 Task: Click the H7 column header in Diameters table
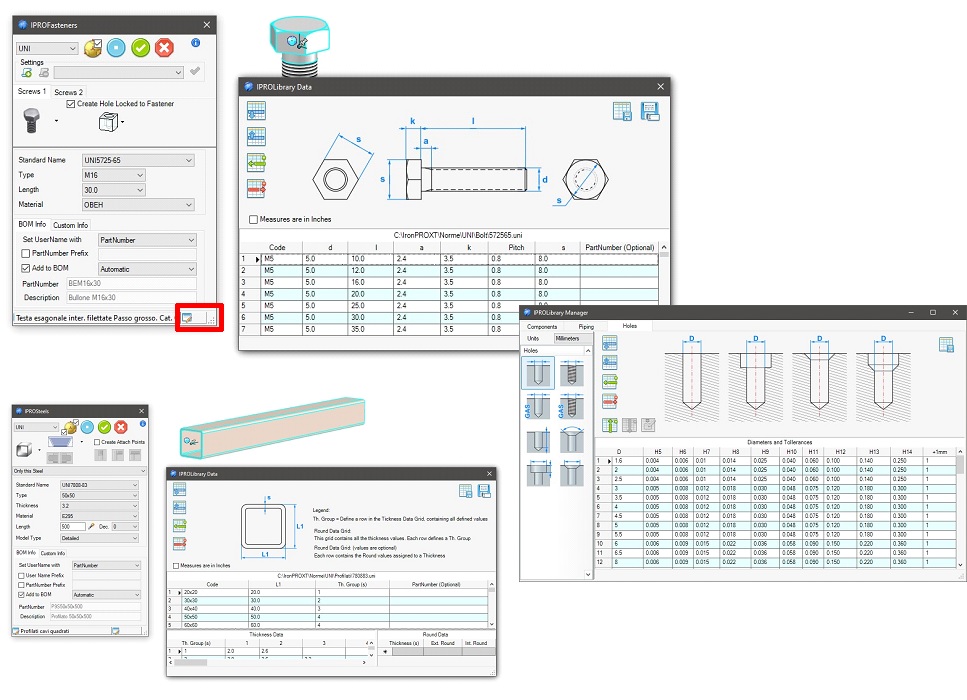tap(706, 452)
